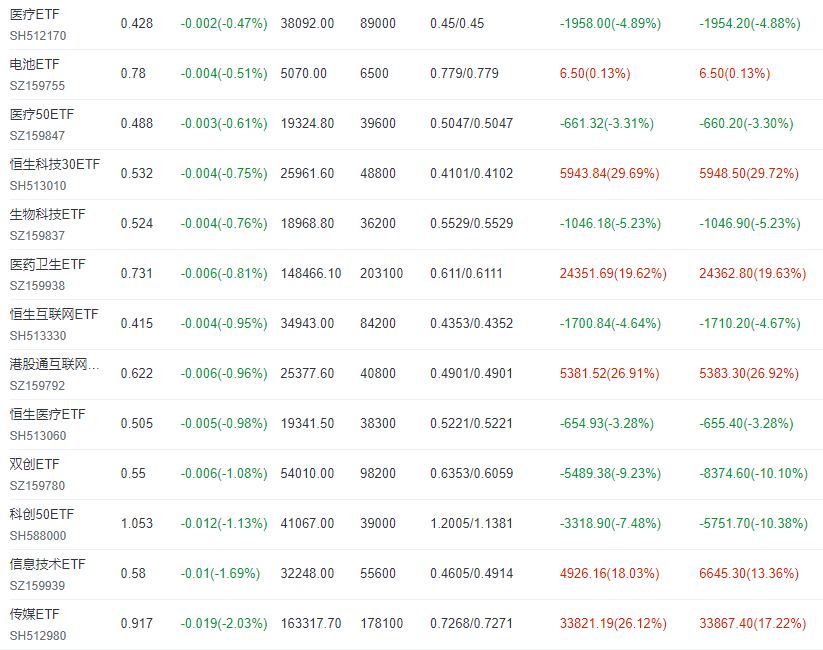This screenshot has height=650, width=823.
Task: Click profit value 6645.30(13.36%)
Action: point(749,573)
